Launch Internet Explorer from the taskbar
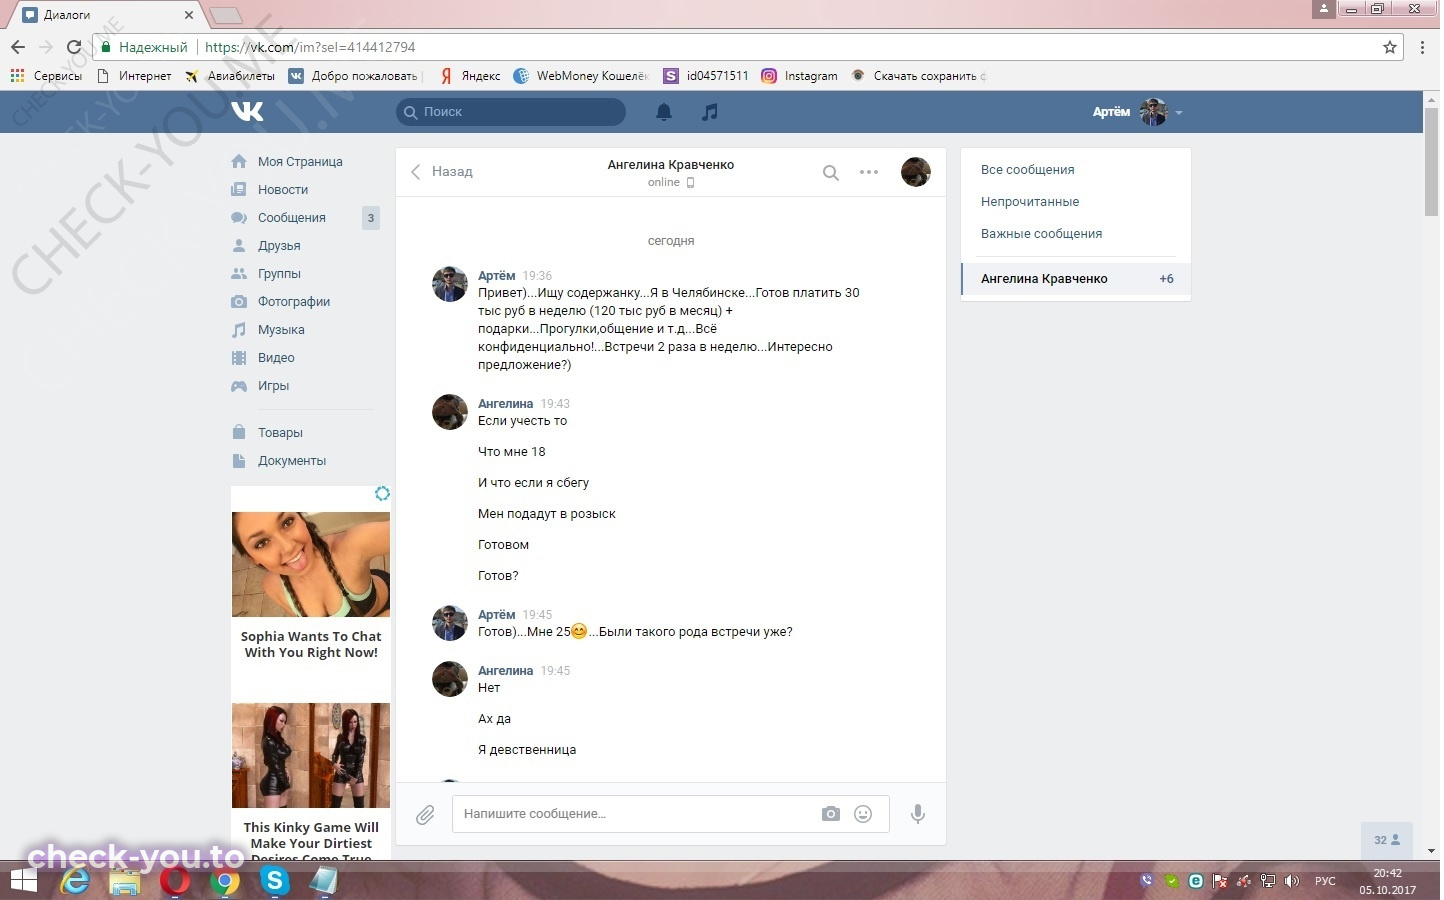The width and height of the screenshot is (1444, 900). [75, 881]
